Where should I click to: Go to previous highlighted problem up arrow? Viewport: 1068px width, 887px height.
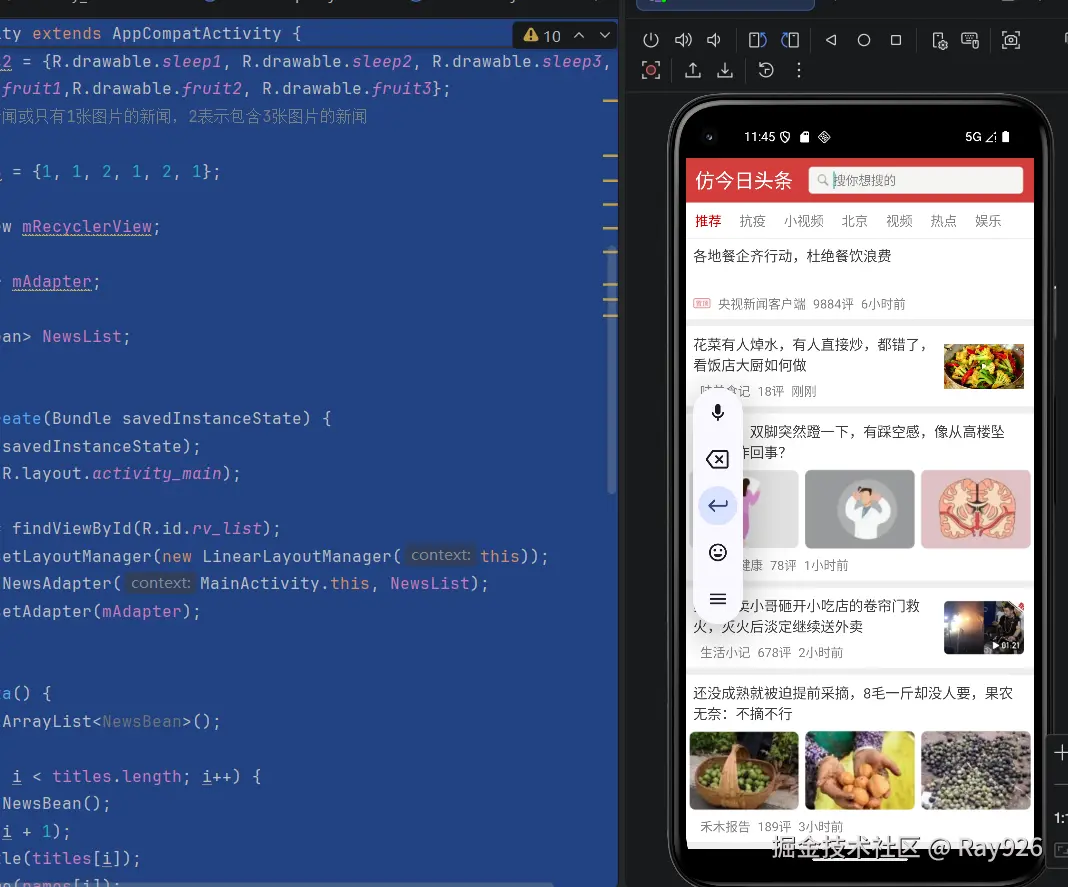point(579,35)
